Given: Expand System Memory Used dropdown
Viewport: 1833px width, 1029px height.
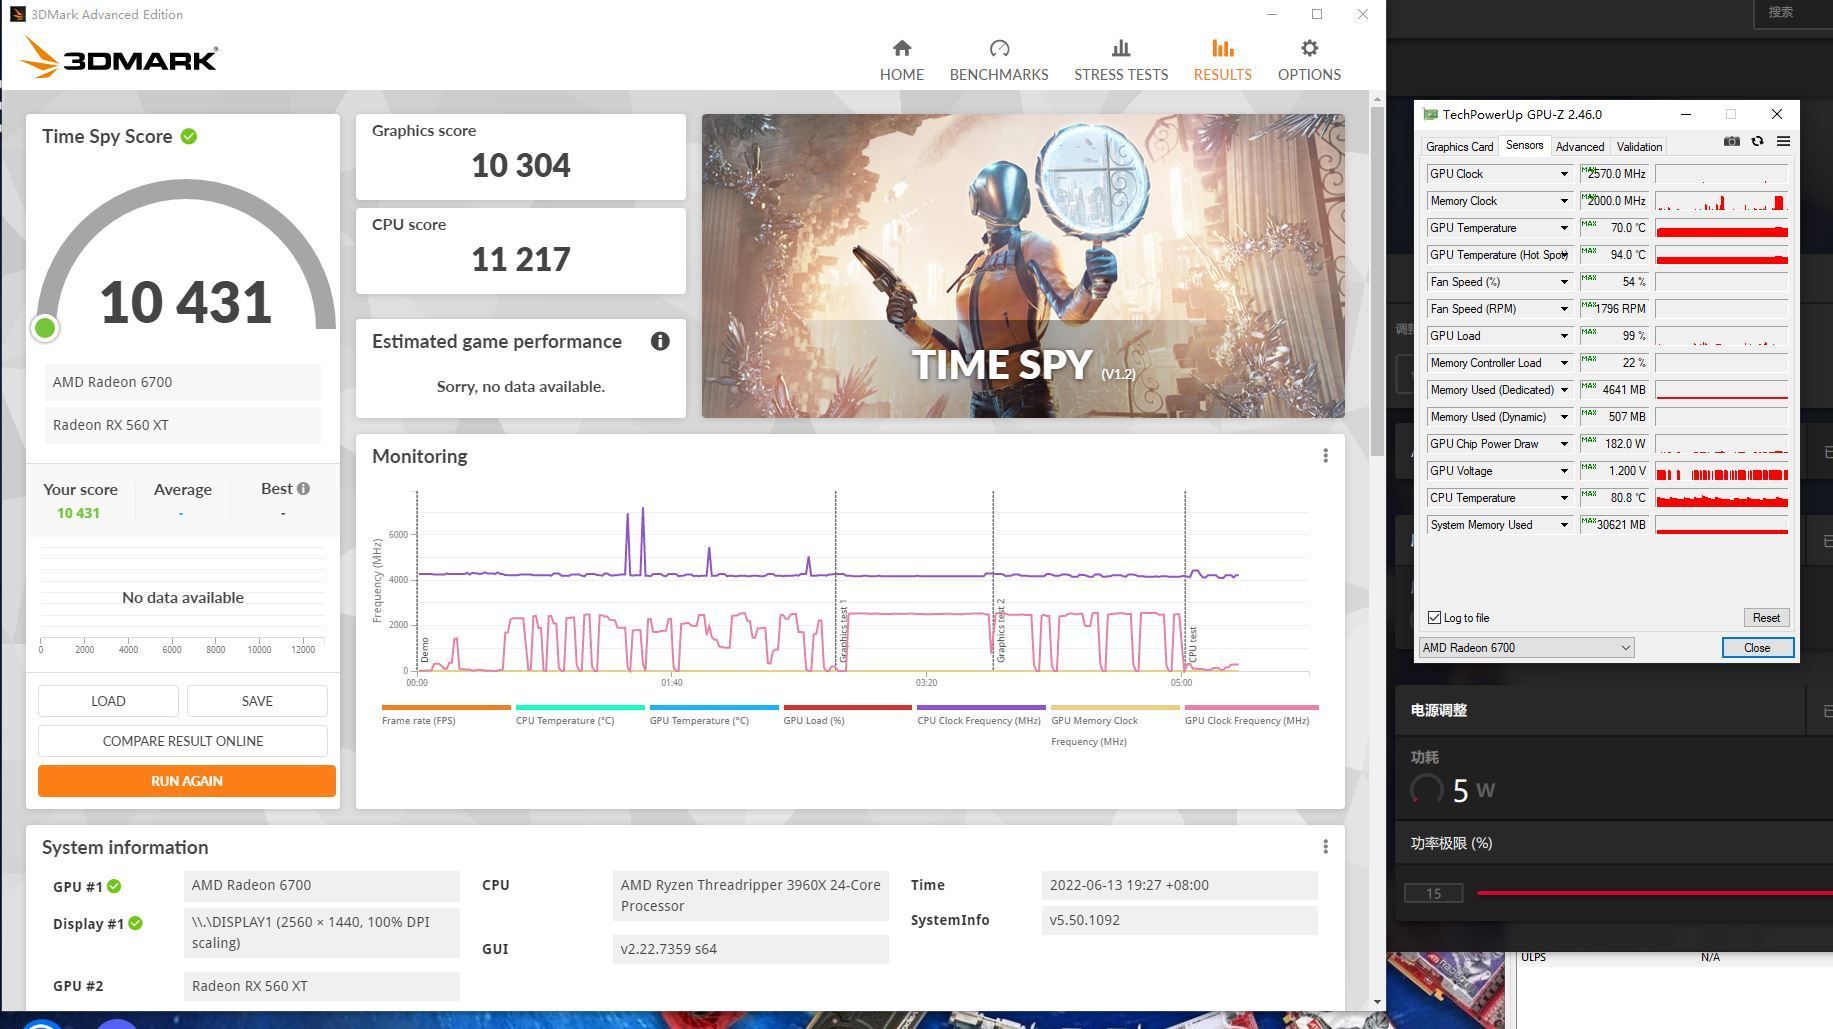Looking at the screenshot, I should [1564, 525].
